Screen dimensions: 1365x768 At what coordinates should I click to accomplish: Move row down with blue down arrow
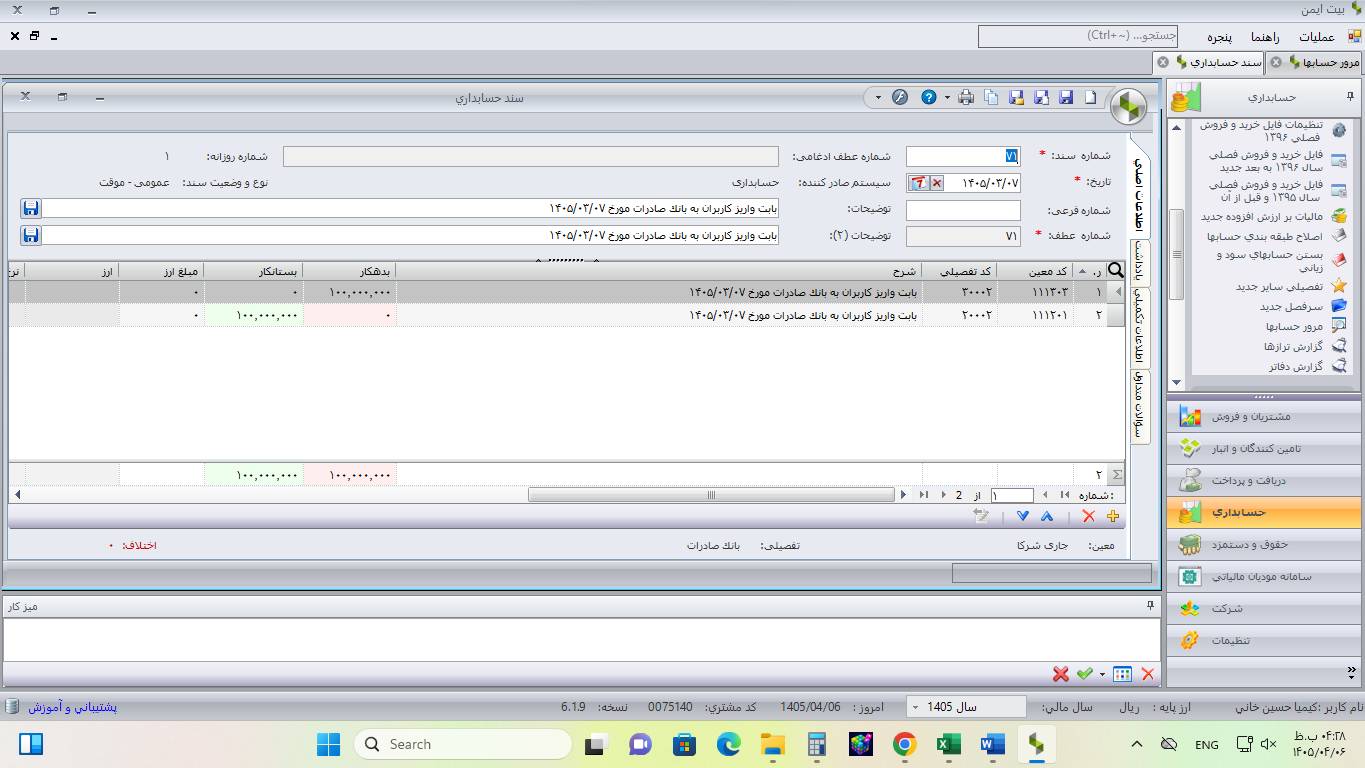pos(1022,516)
